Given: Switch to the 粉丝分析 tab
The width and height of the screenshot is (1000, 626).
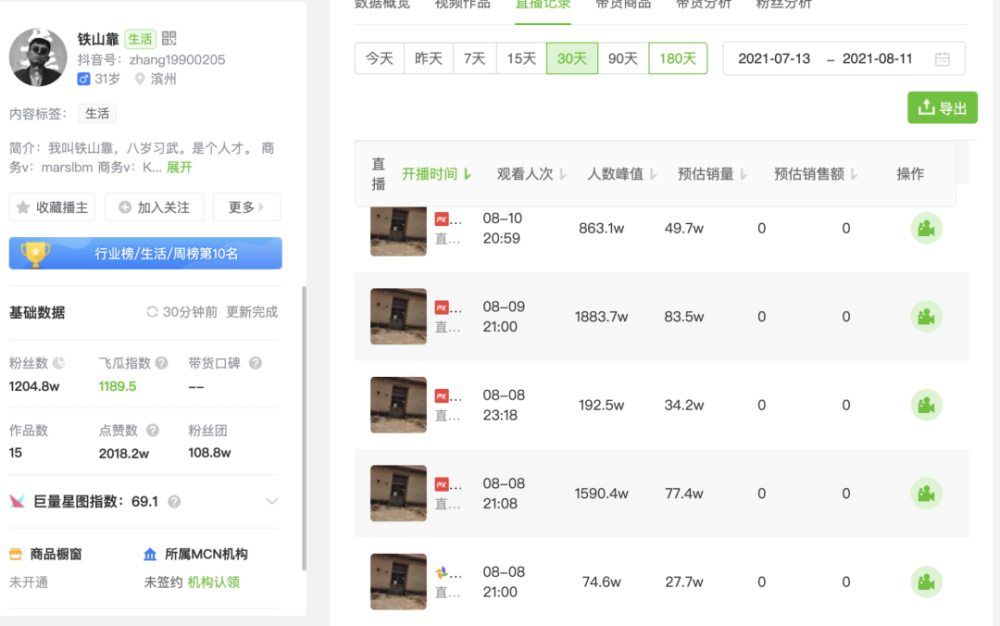Looking at the screenshot, I should tap(785, 4).
